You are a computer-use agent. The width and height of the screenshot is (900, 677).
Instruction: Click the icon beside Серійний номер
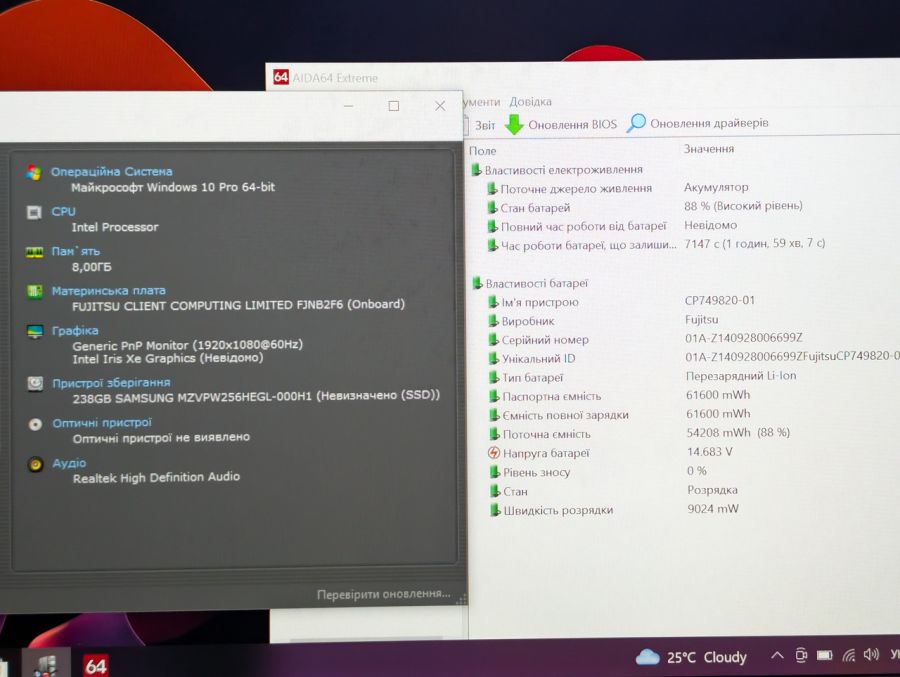[x=493, y=340]
